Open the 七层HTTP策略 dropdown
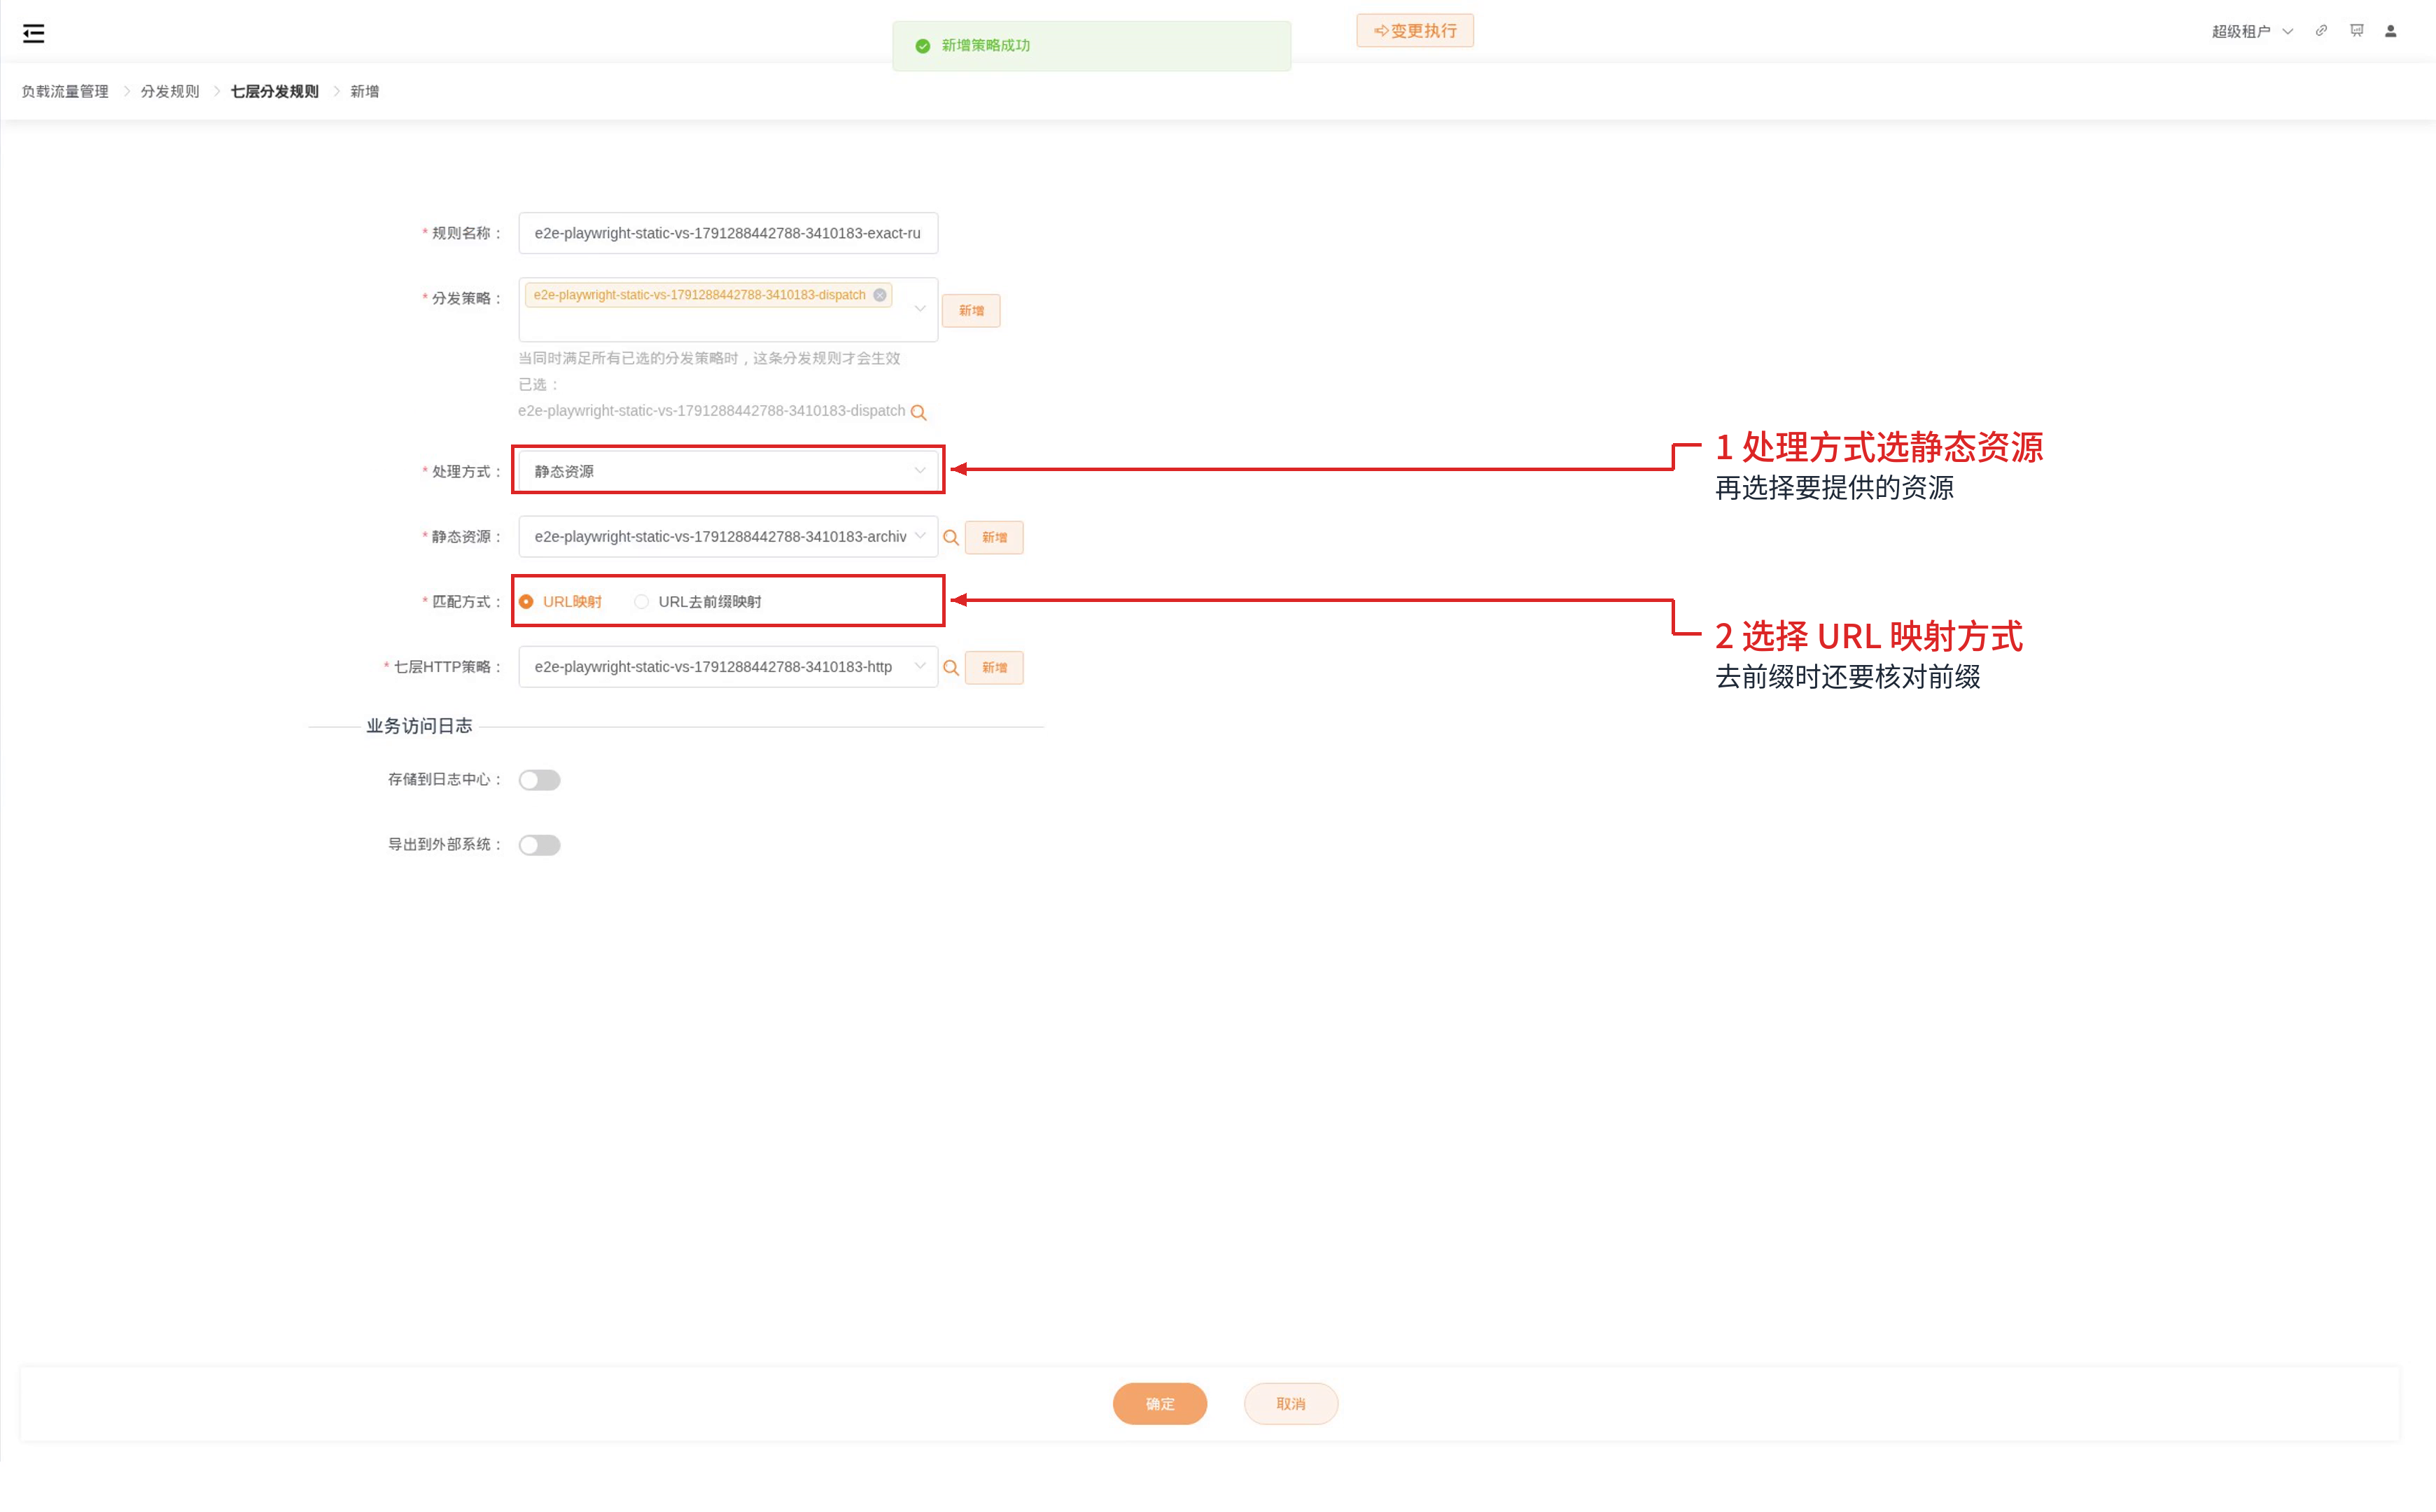 point(728,667)
